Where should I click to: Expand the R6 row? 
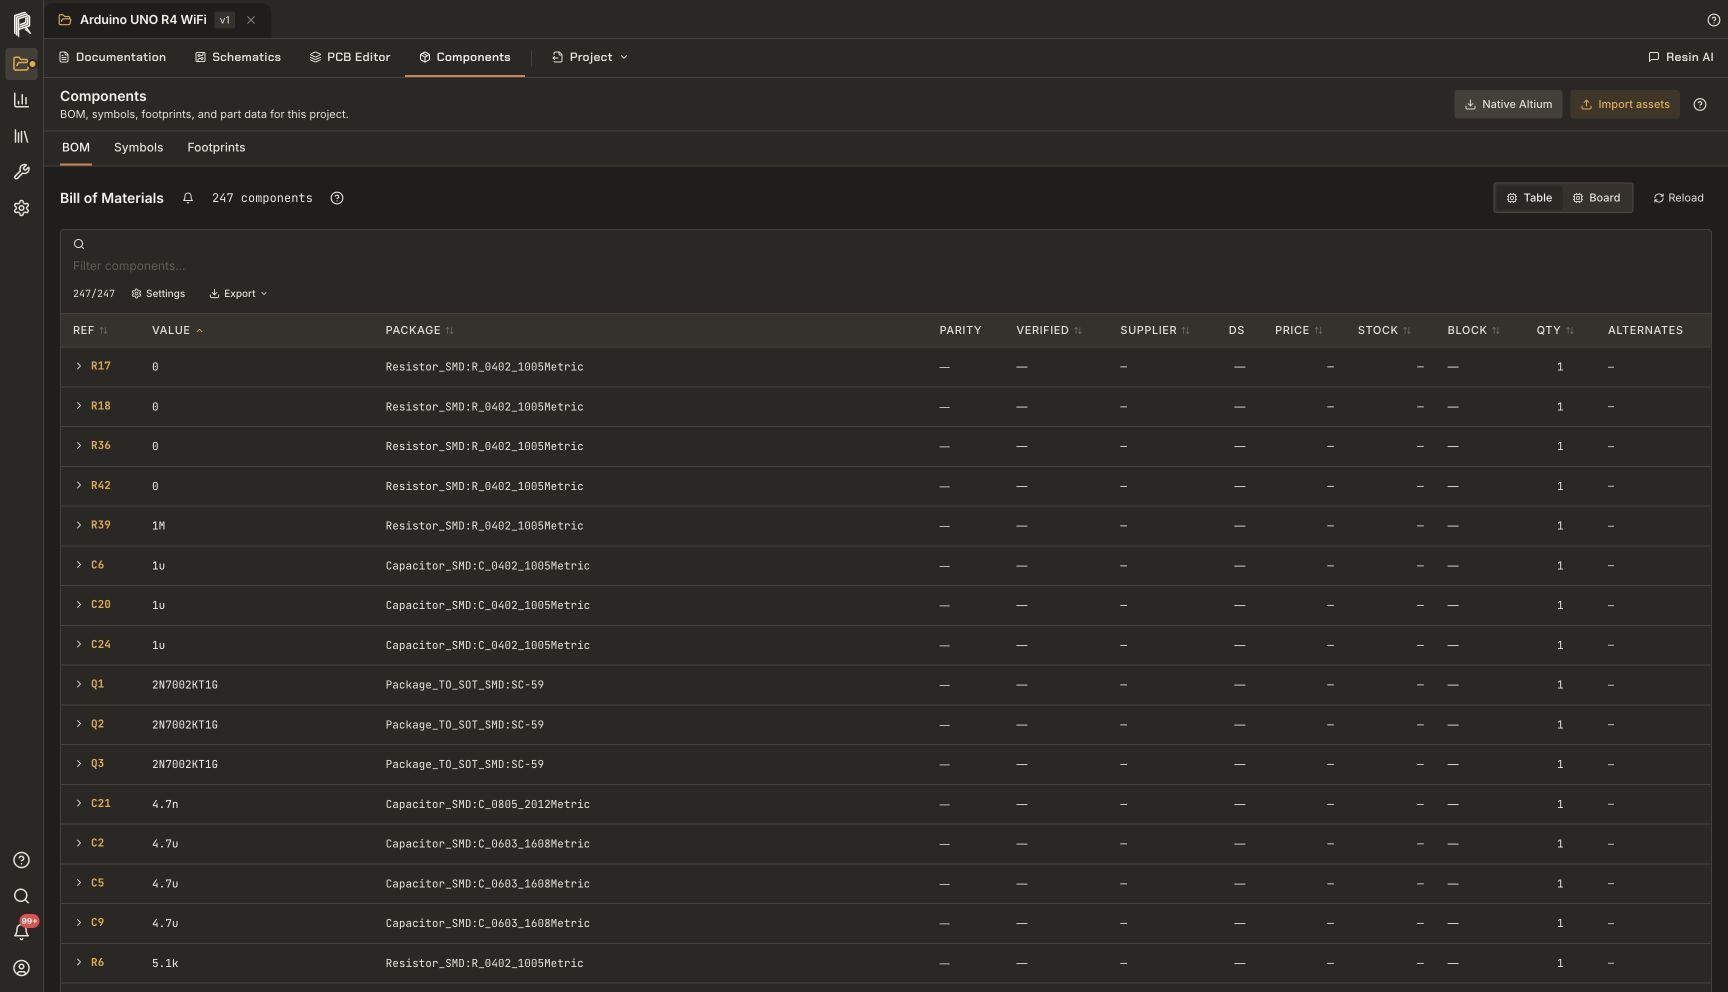(79, 962)
